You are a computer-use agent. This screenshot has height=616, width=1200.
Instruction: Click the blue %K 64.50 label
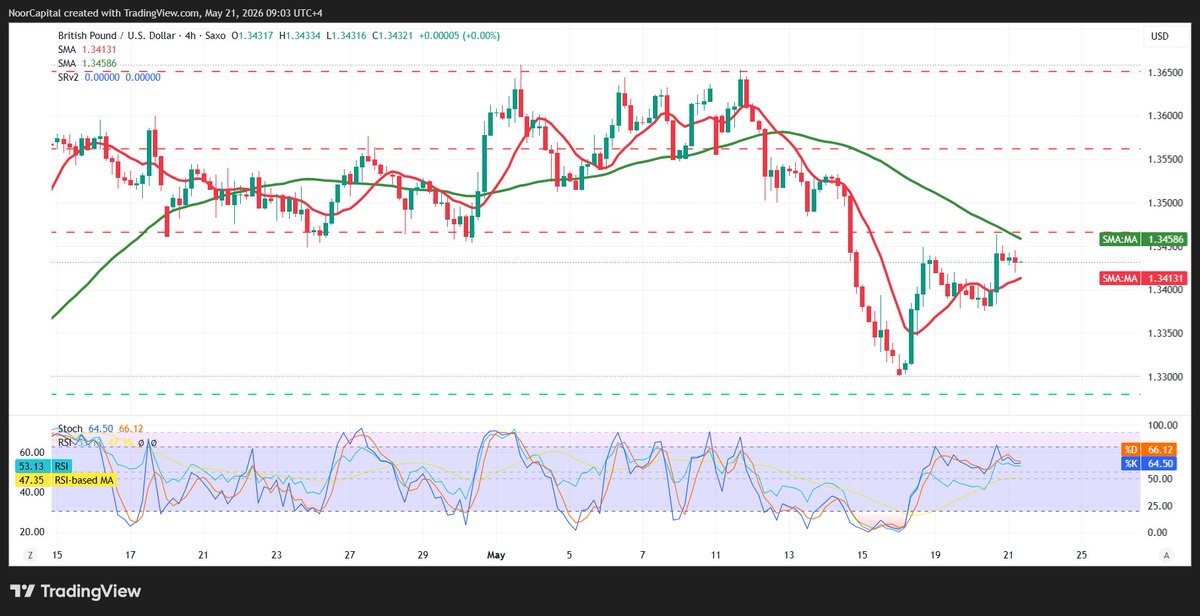click(x=1147, y=463)
